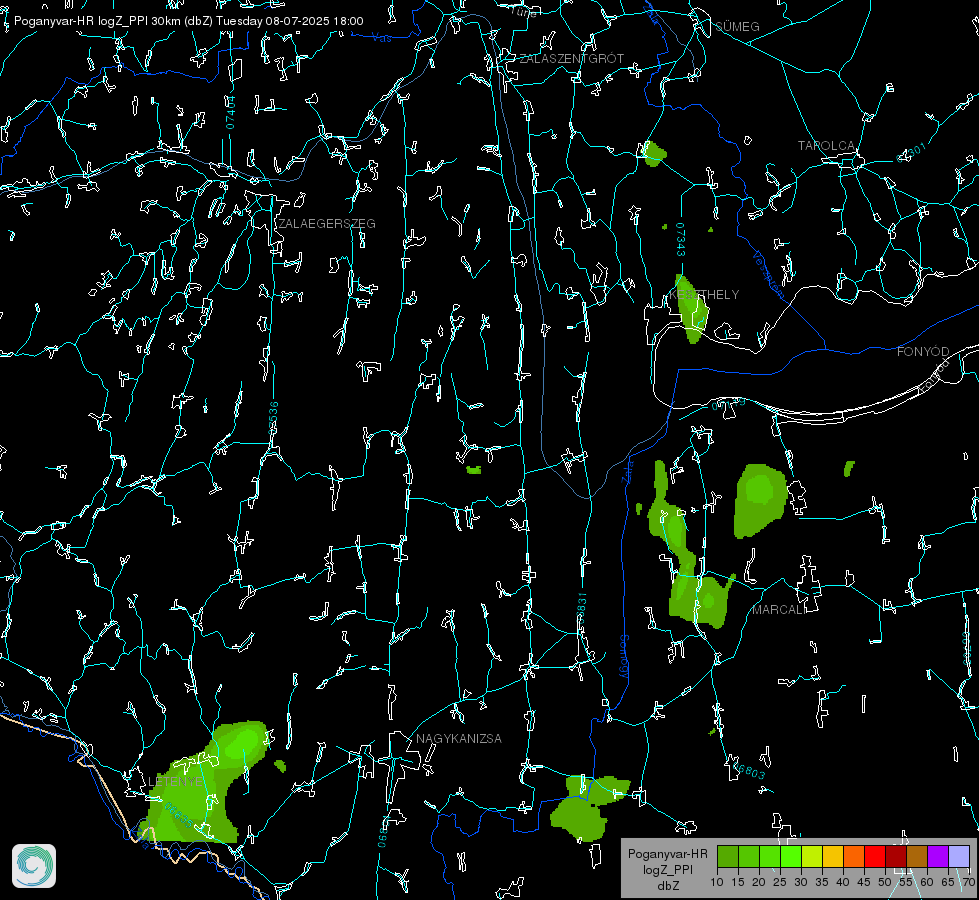Select the 35–40 dBZ yellow swatch
Screen dimensions: 979x900
(x=833, y=856)
